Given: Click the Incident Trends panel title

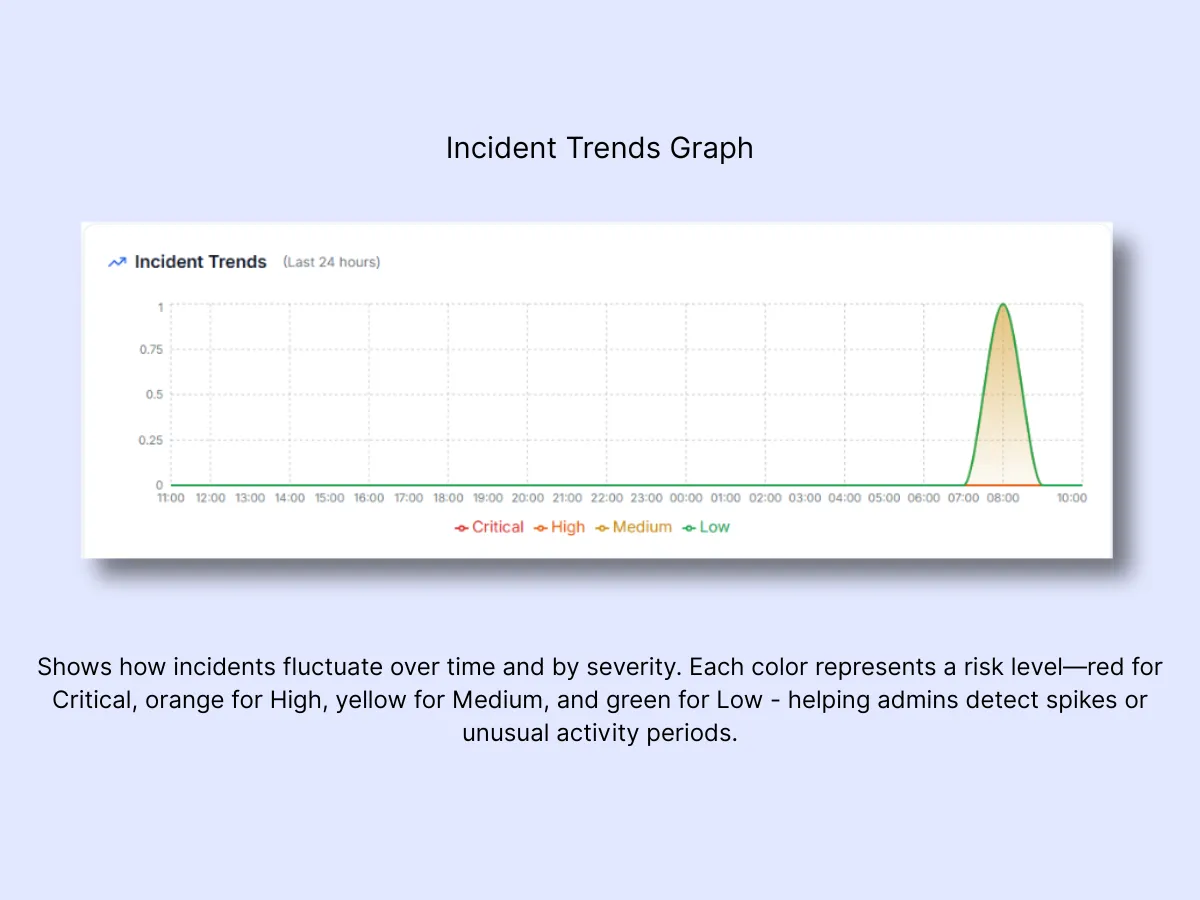Looking at the screenshot, I should tap(200, 261).
